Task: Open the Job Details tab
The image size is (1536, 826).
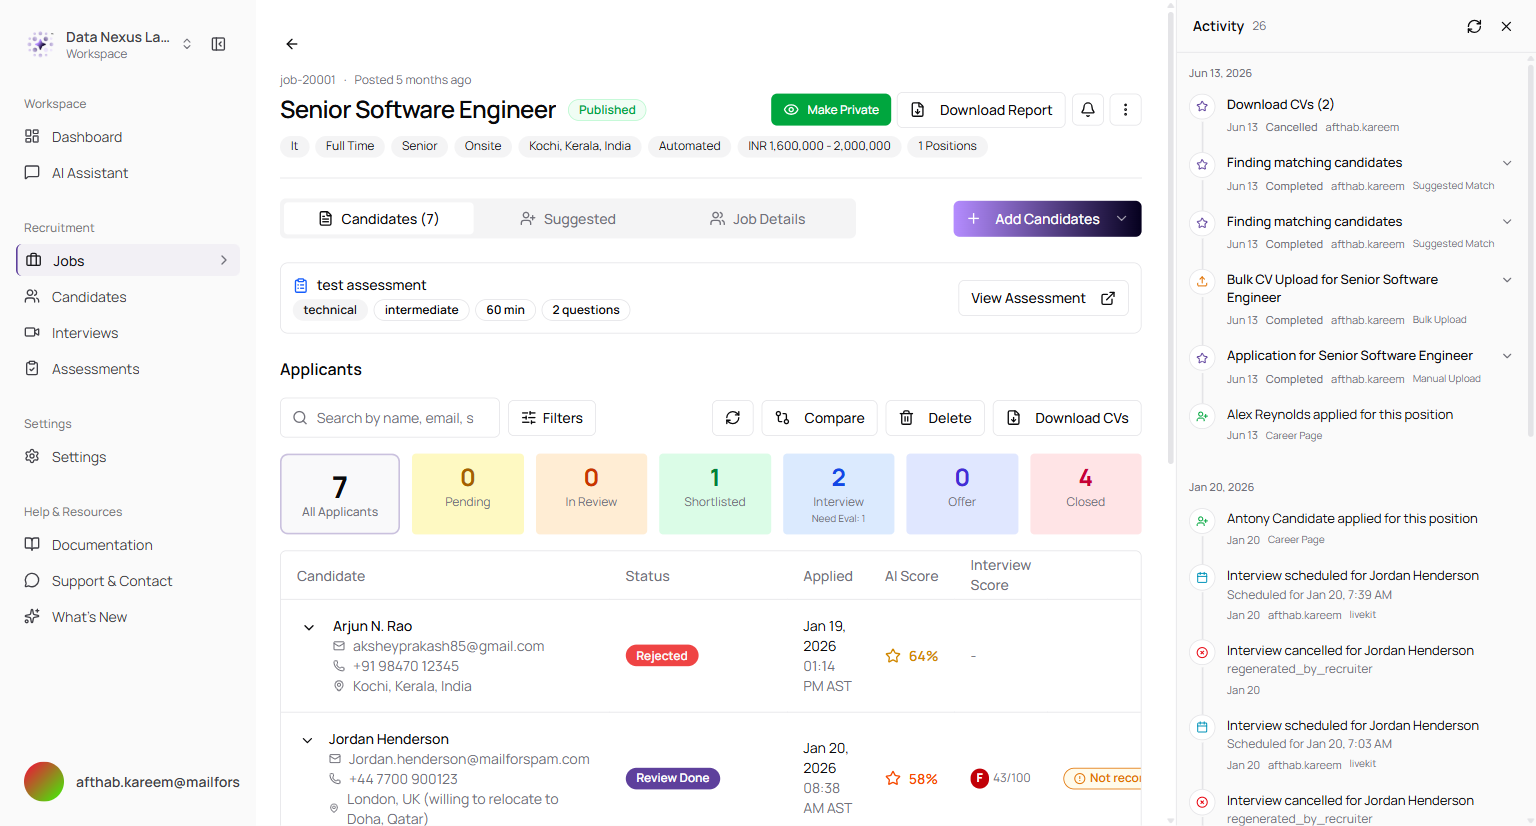Action: click(x=757, y=219)
